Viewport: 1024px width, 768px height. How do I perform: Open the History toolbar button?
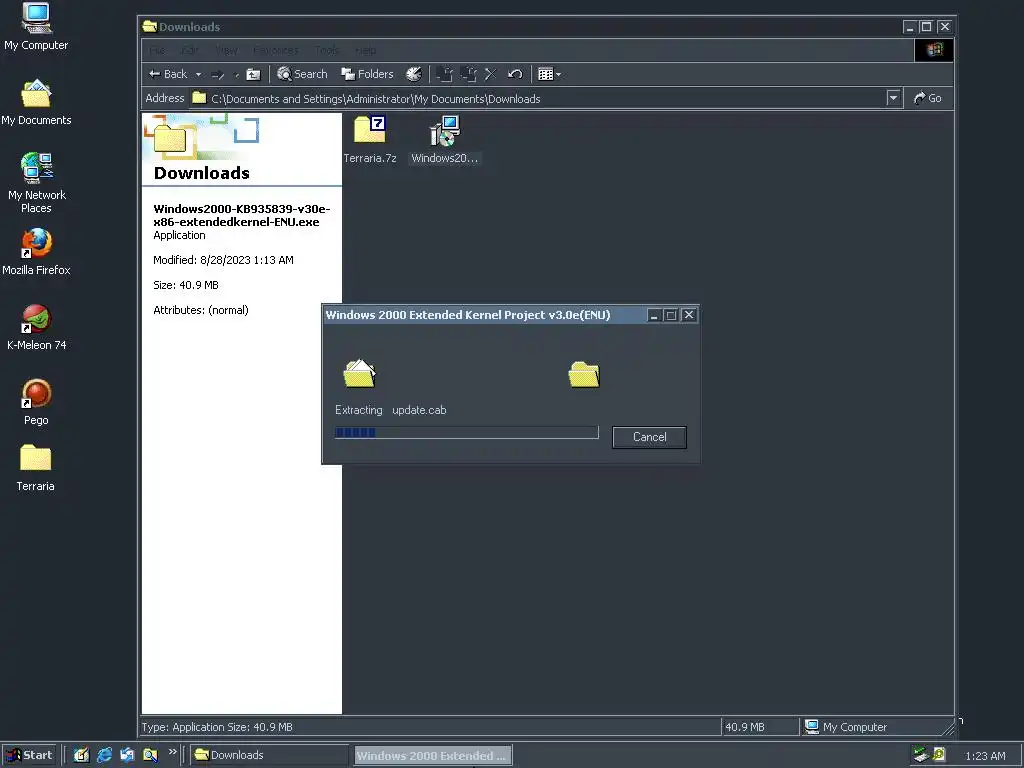pos(413,74)
